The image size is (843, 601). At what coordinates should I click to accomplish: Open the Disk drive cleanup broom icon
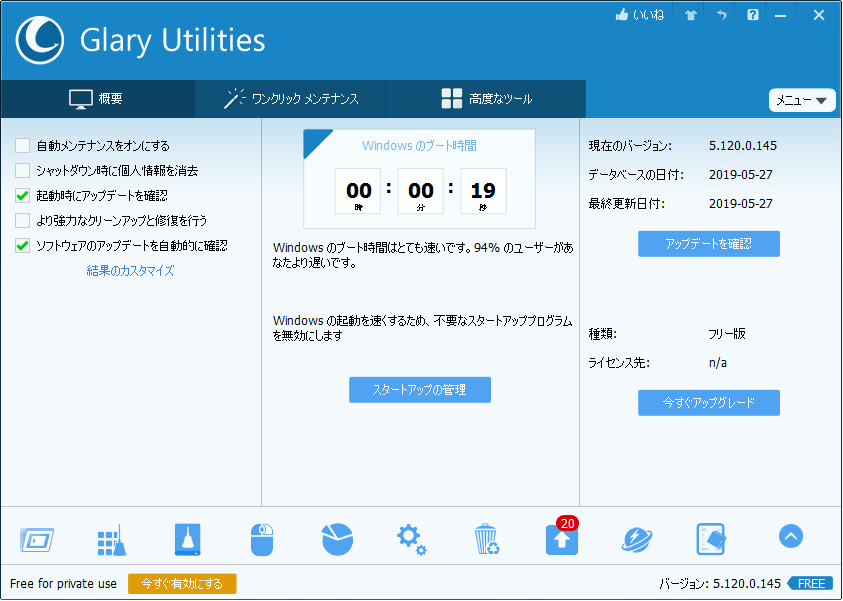point(187,540)
